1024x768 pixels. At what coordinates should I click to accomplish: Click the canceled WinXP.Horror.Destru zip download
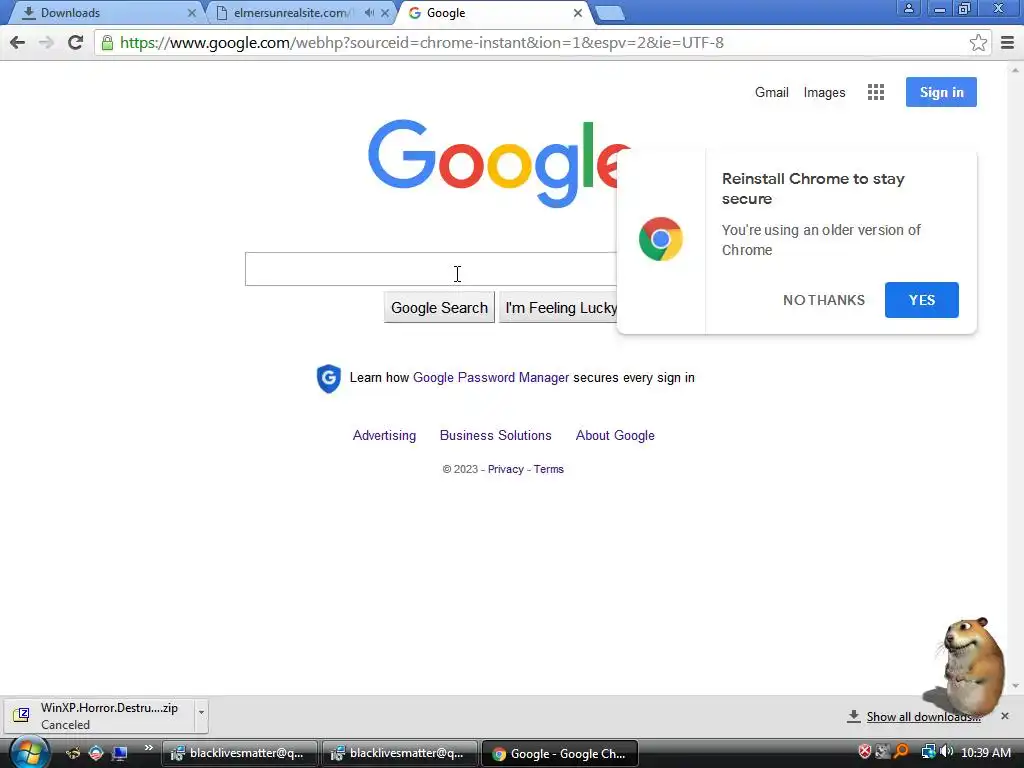(x=99, y=716)
